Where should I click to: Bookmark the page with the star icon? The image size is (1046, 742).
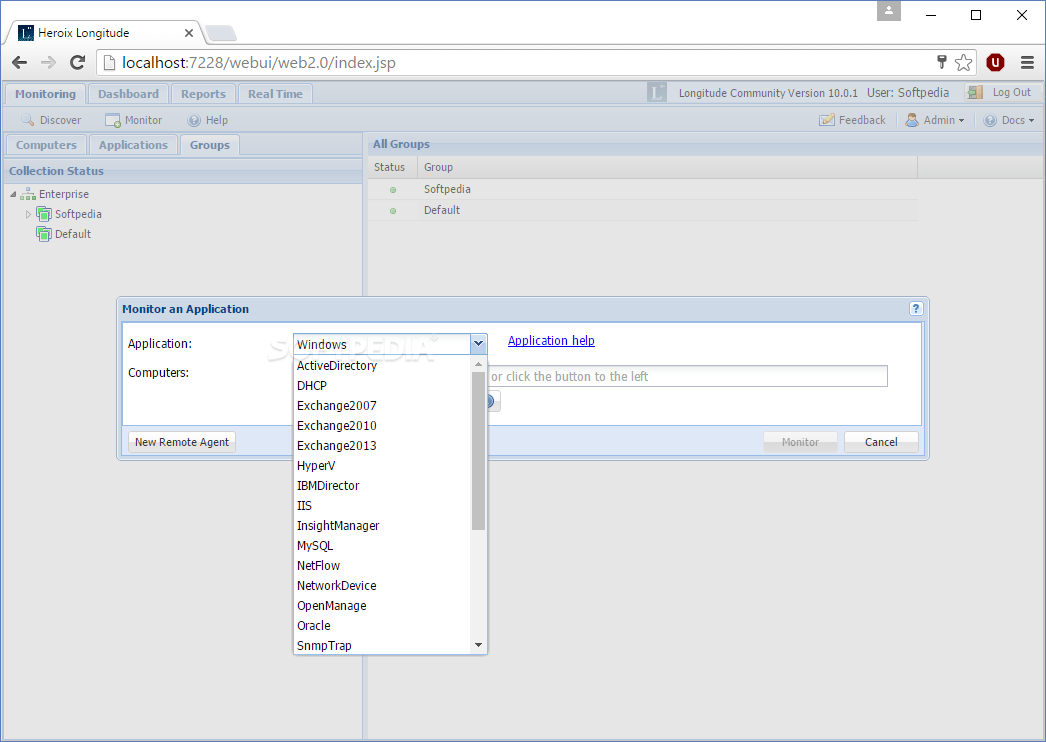tap(963, 63)
